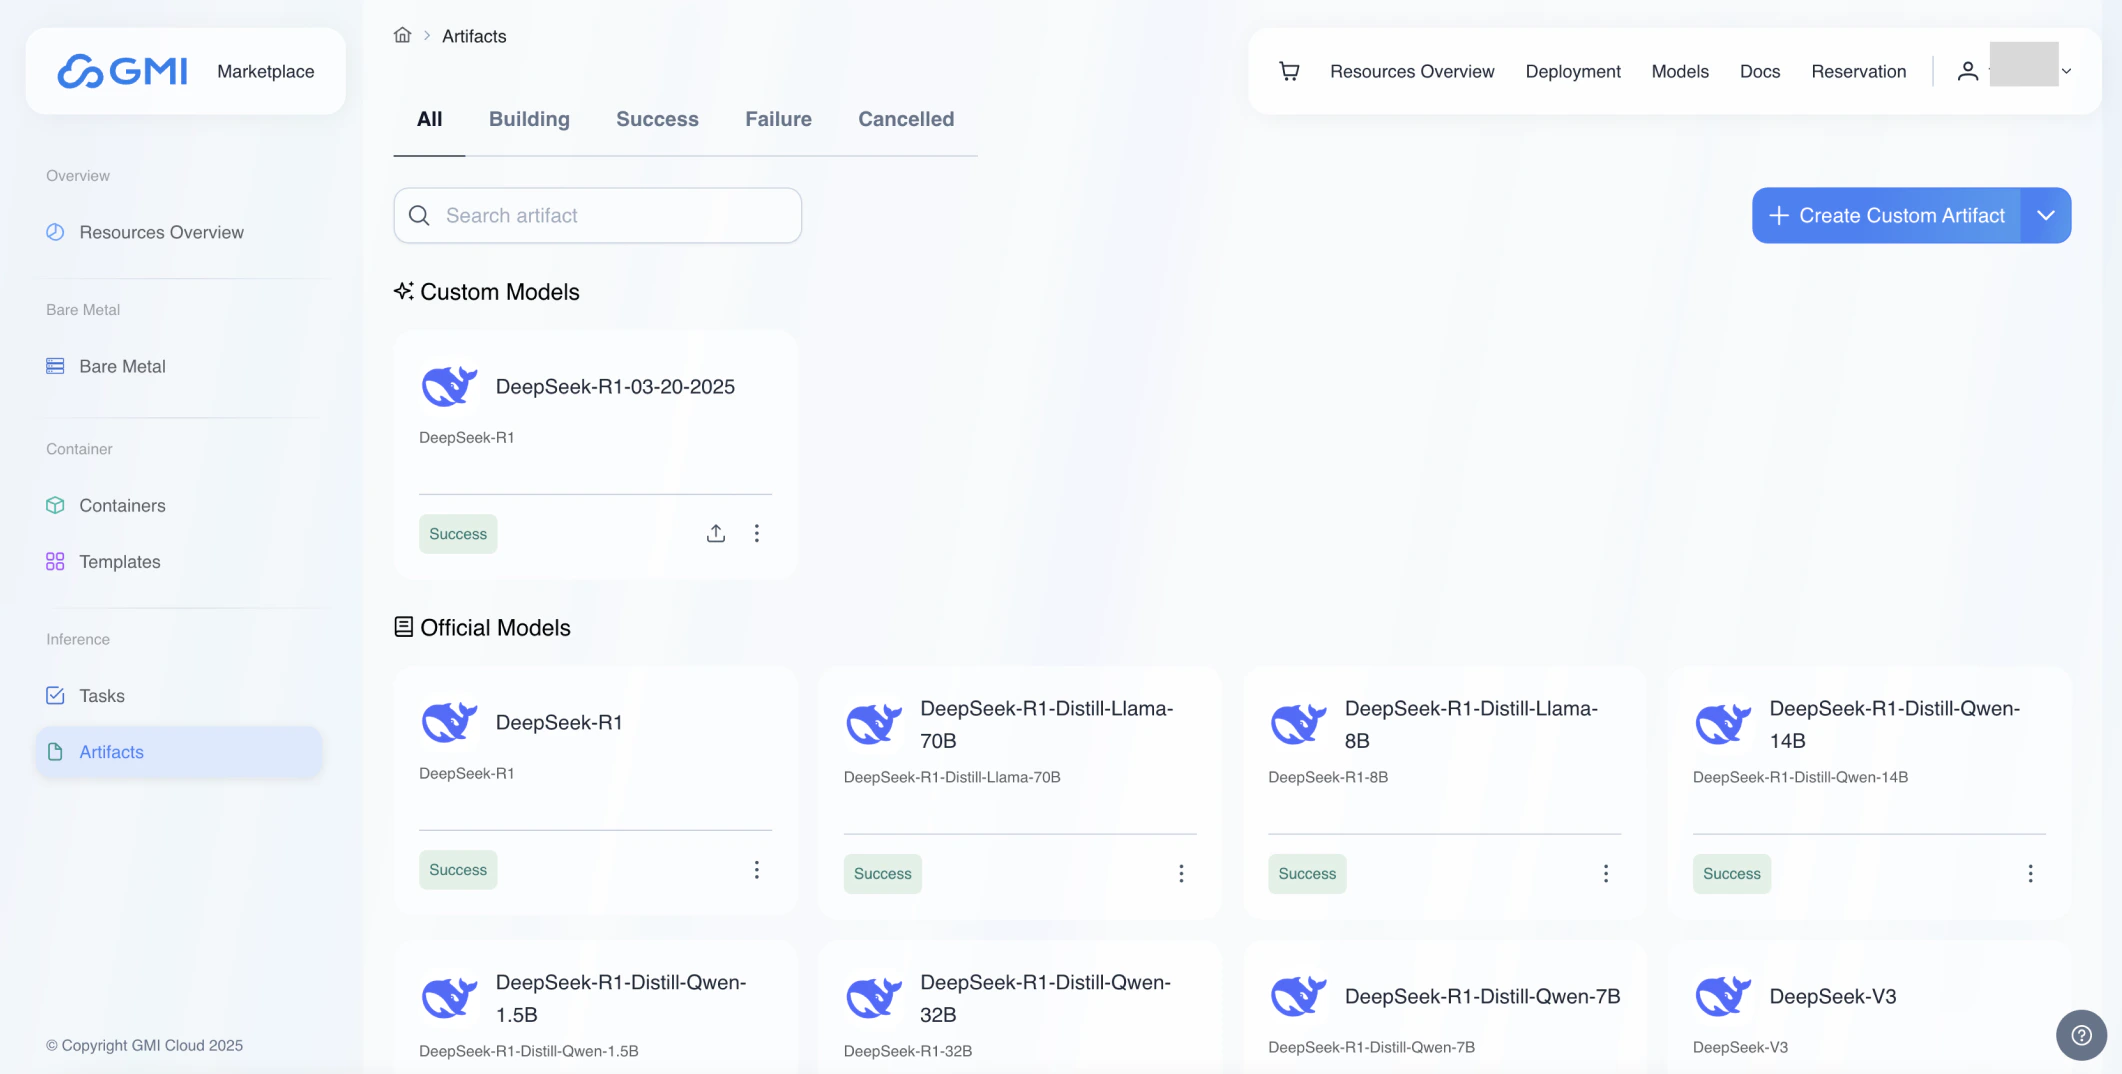Click the Official Models list icon
This screenshot has width=2122, height=1074.
pos(403,627)
